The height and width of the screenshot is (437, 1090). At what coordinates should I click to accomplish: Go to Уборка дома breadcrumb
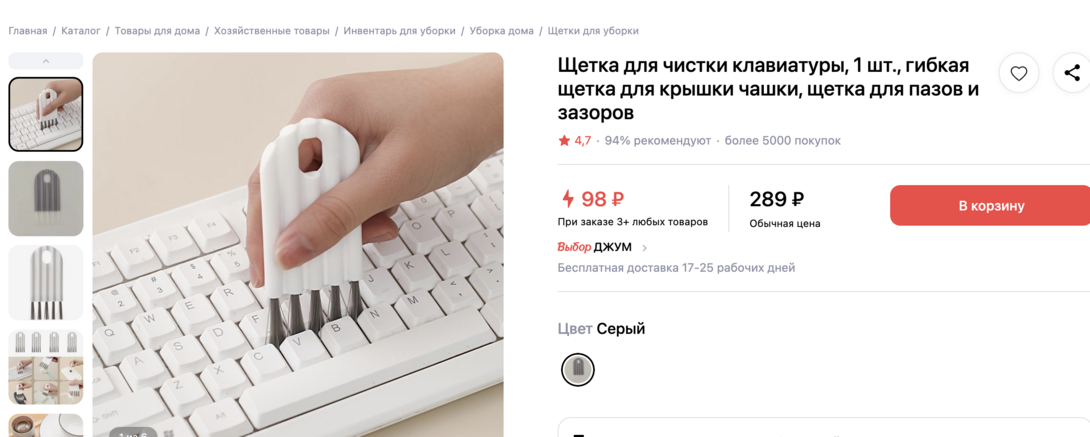pyautogui.click(x=502, y=31)
